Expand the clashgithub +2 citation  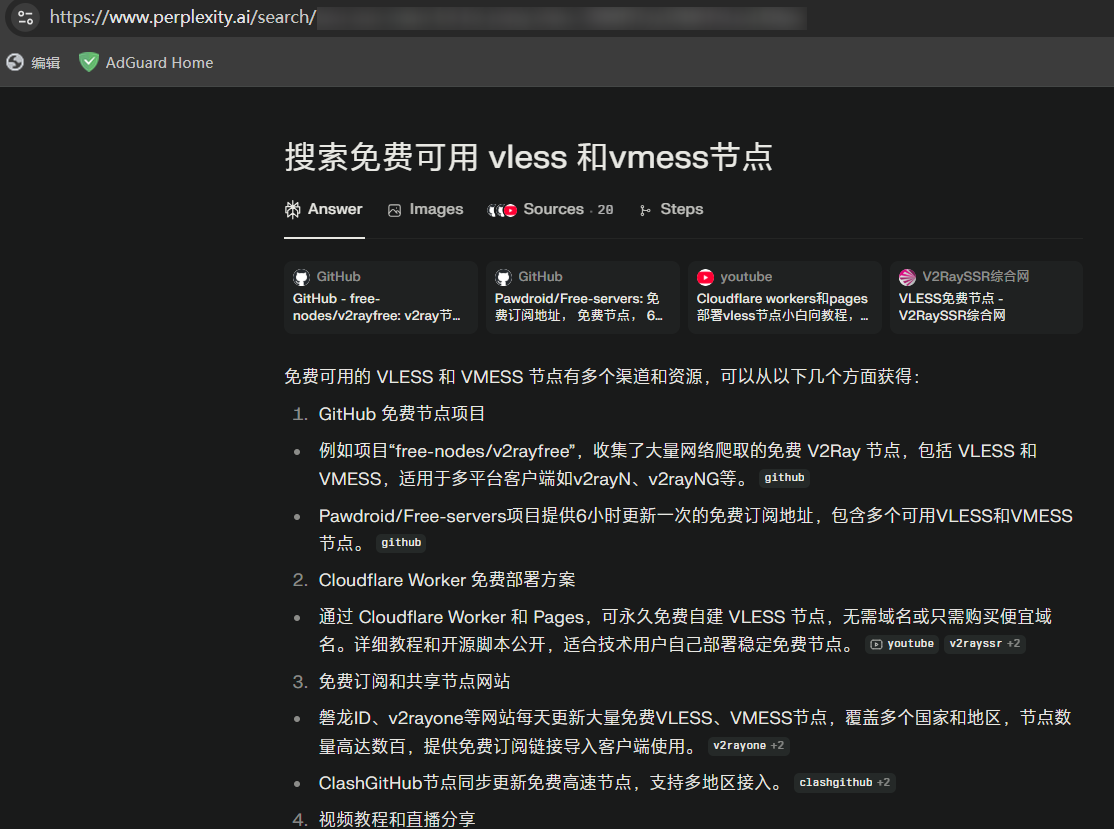point(844,783)
